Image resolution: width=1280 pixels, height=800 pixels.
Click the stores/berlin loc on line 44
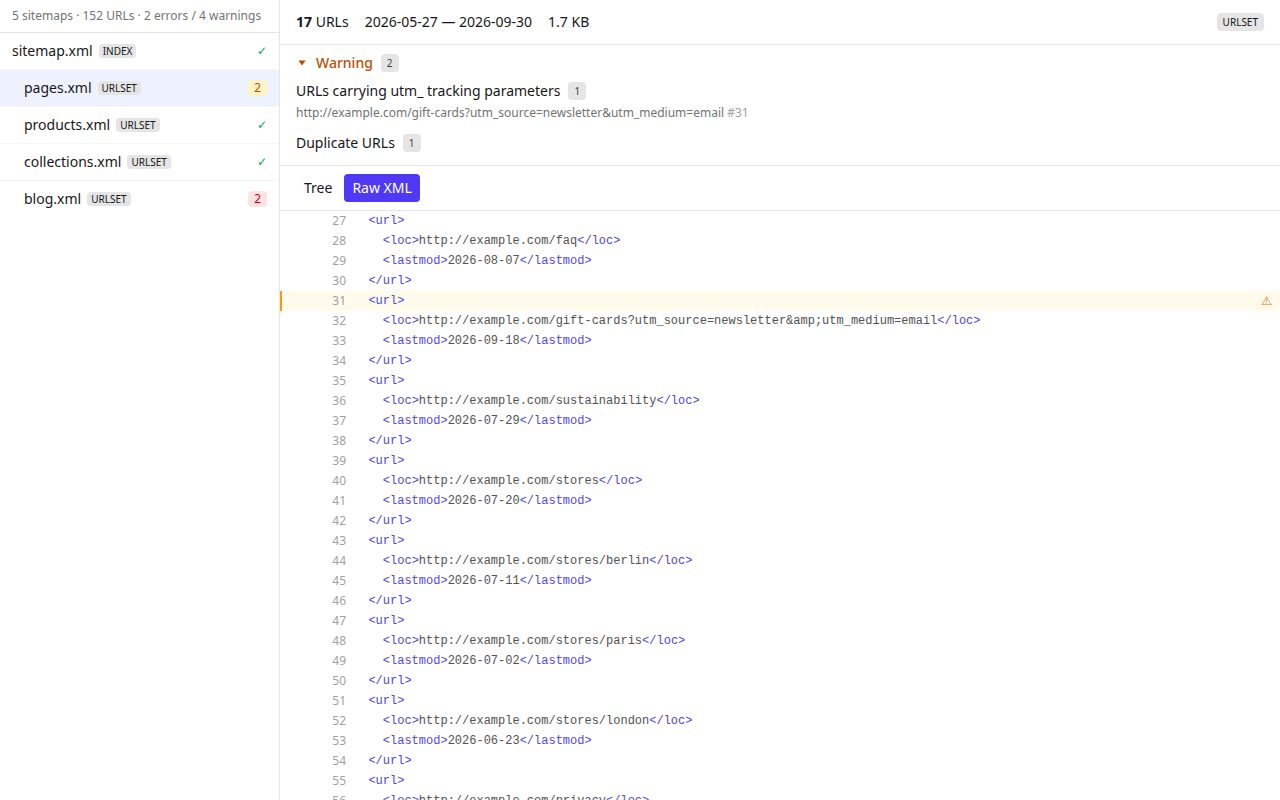coord(537,560)
